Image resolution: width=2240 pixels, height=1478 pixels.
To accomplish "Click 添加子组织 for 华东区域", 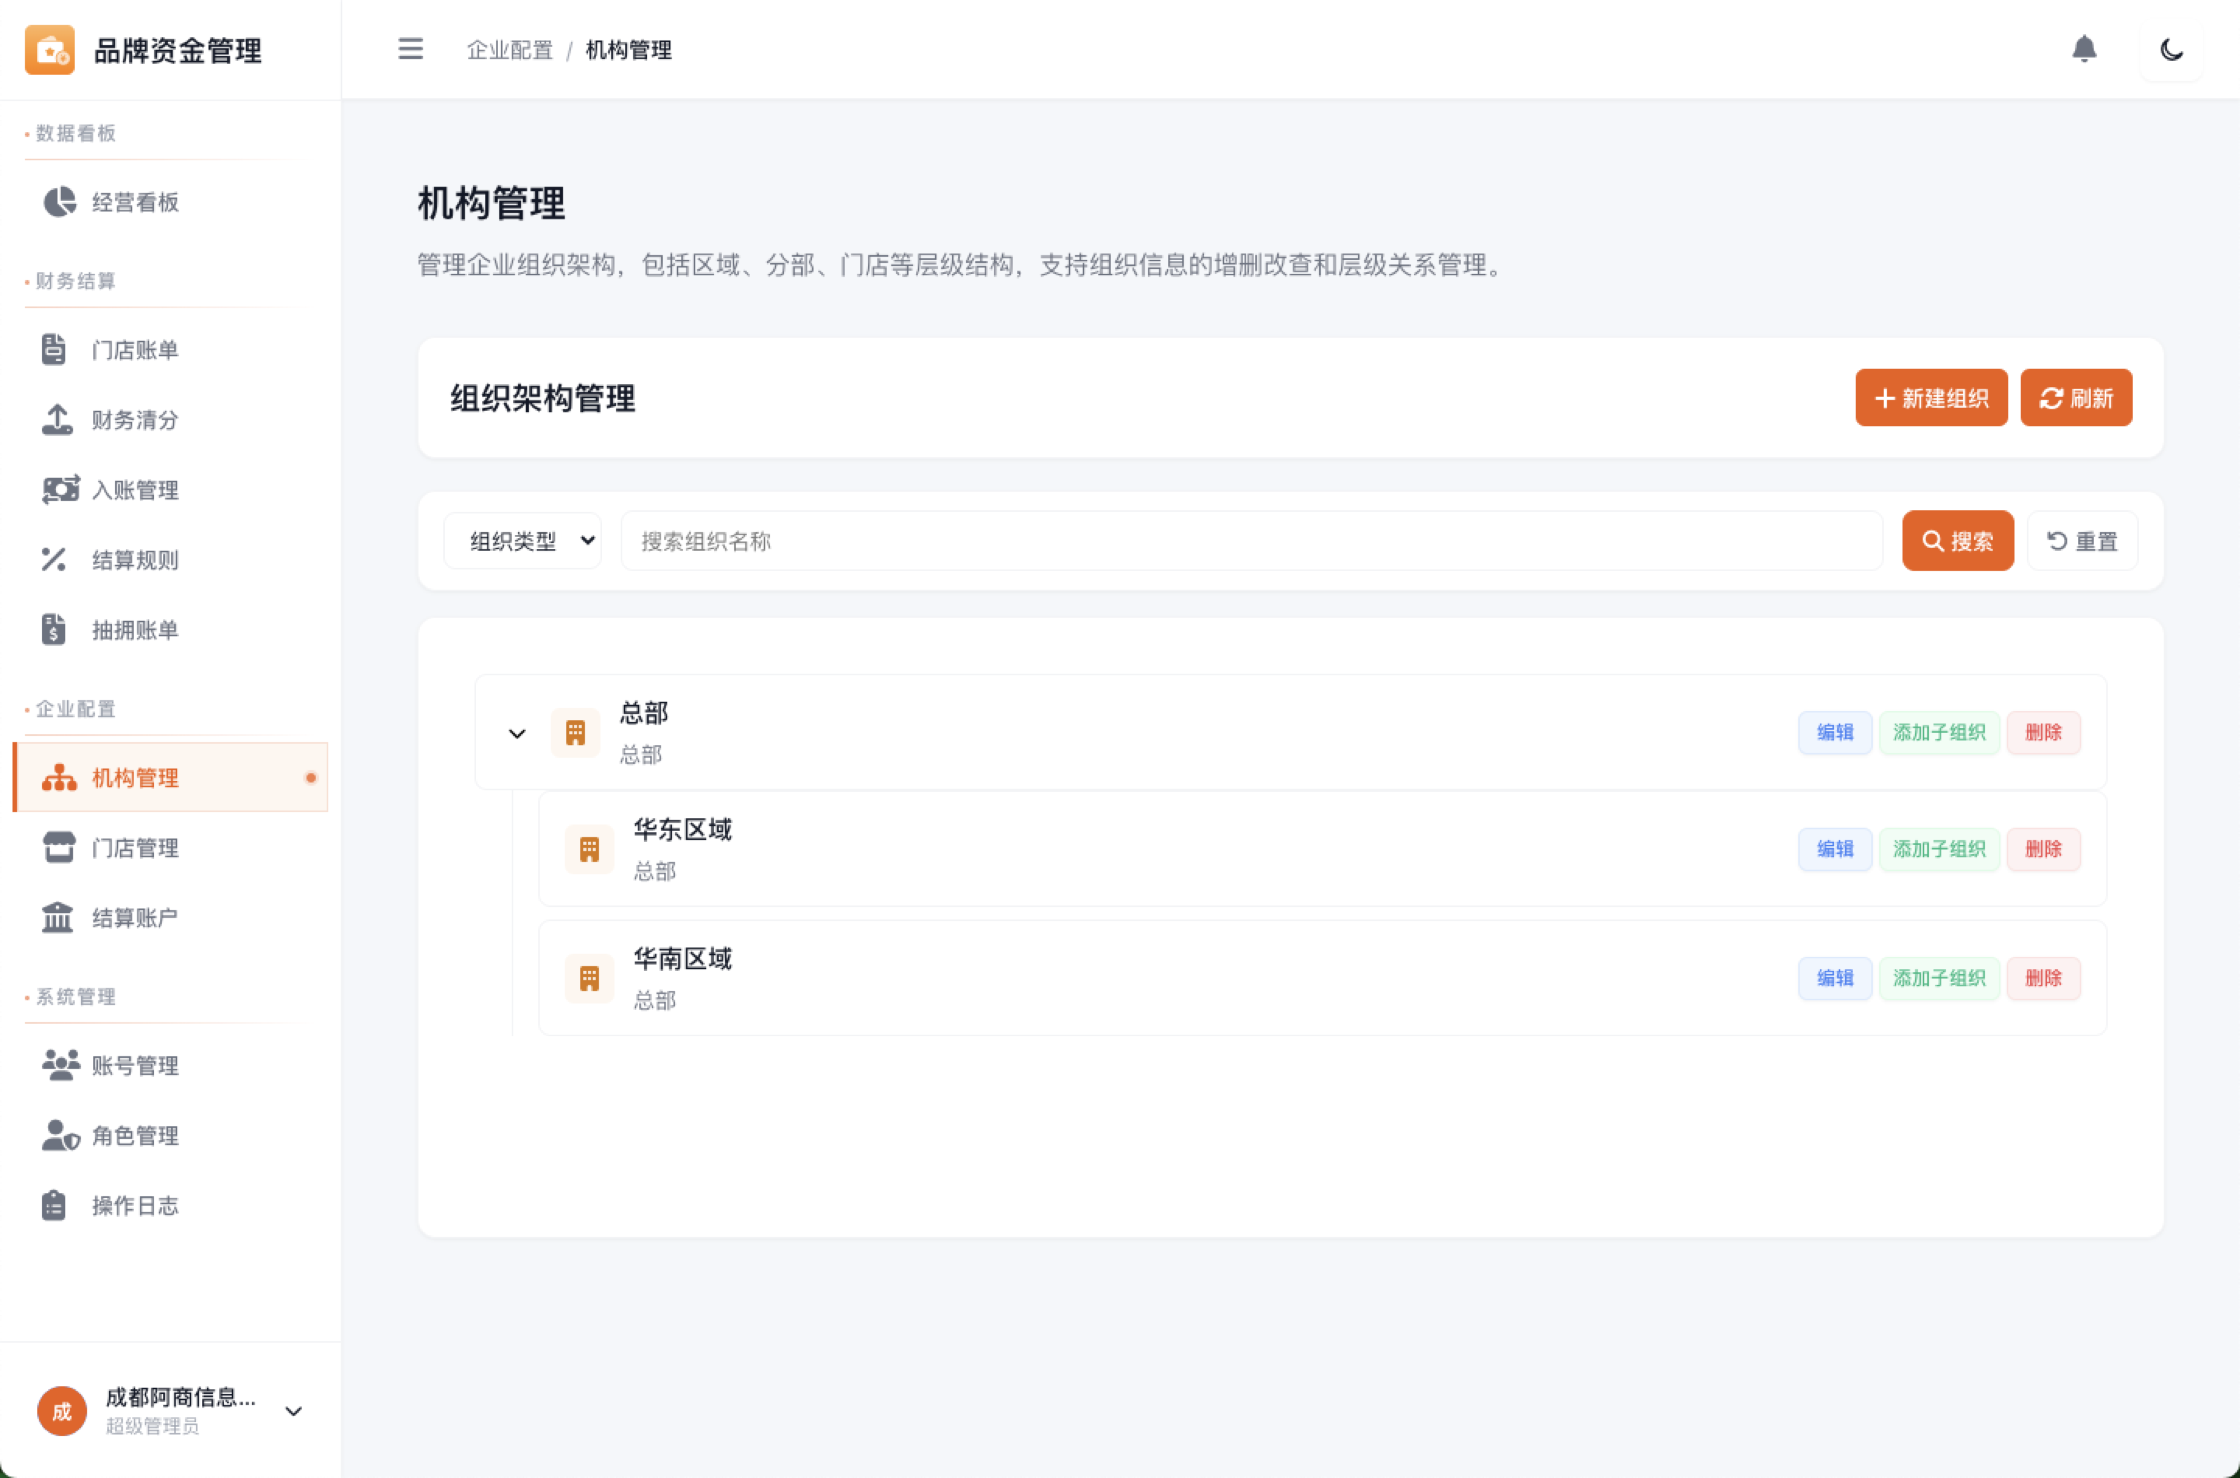I will click(1938, 849).
